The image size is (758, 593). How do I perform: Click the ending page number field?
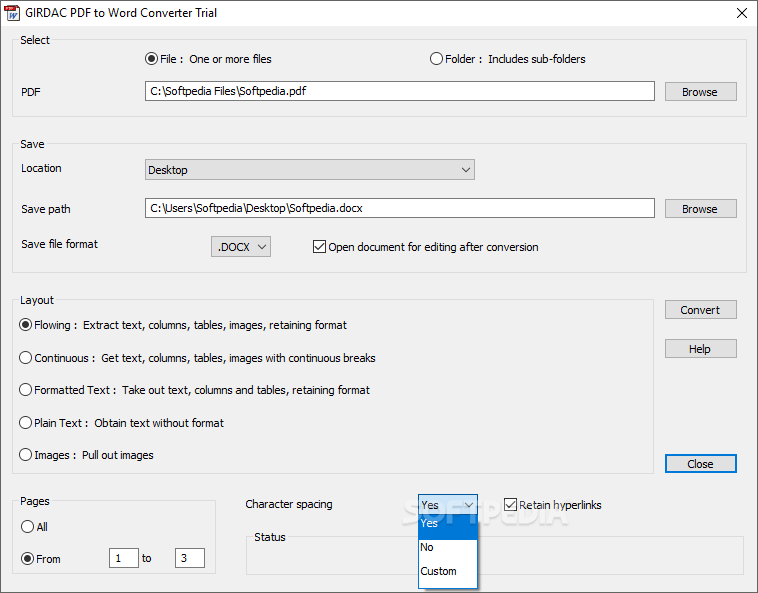pos(190,558)
